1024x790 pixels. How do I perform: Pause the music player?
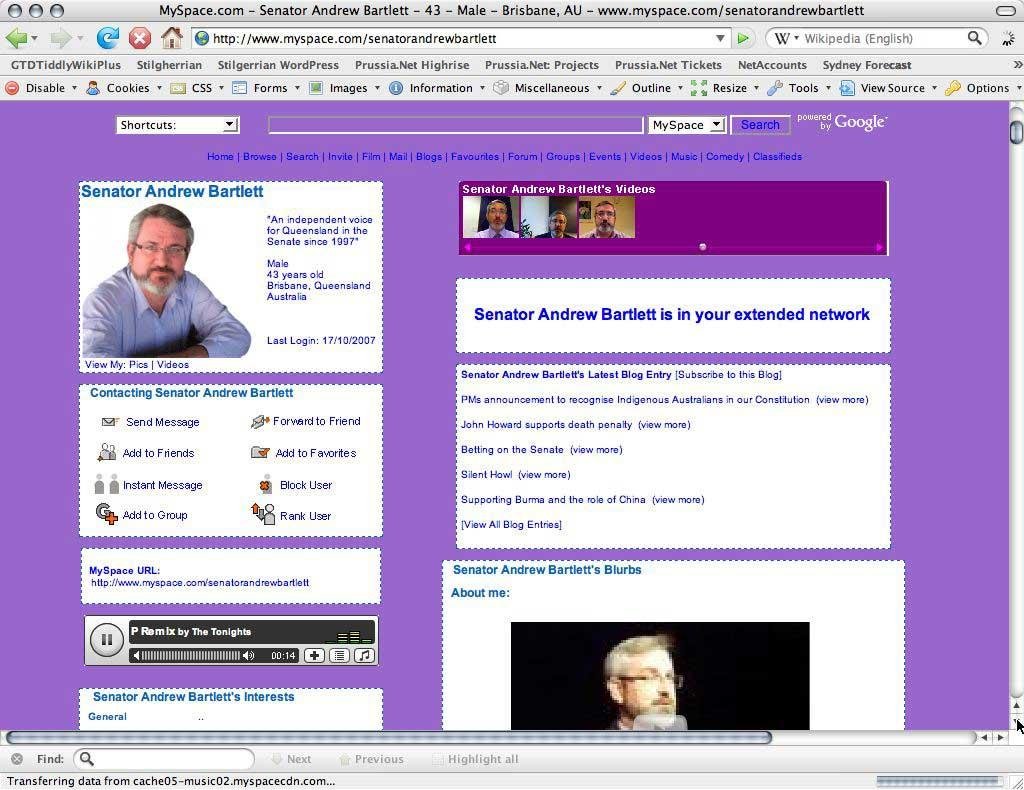click(106, 640)
